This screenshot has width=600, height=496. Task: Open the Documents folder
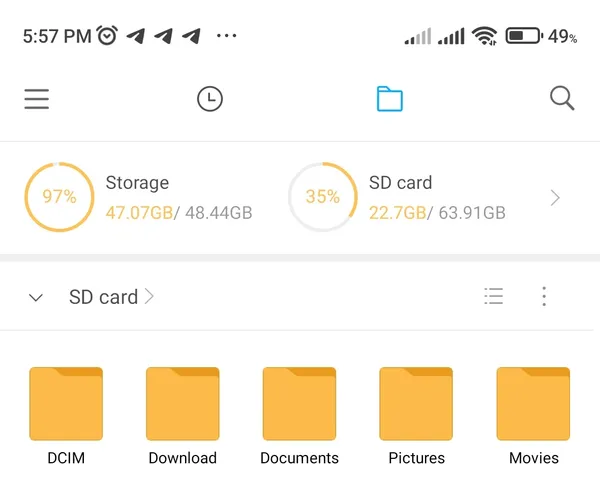299,415
